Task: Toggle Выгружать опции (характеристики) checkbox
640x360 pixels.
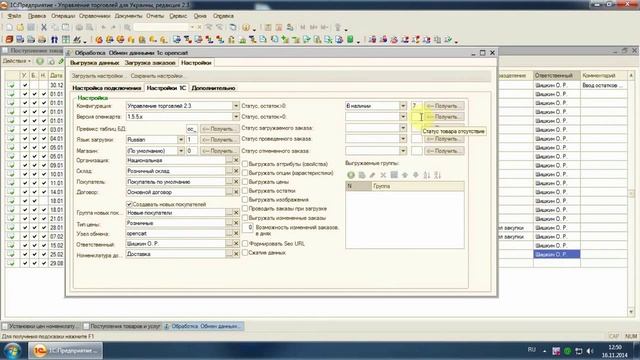Action: point(245,173)
